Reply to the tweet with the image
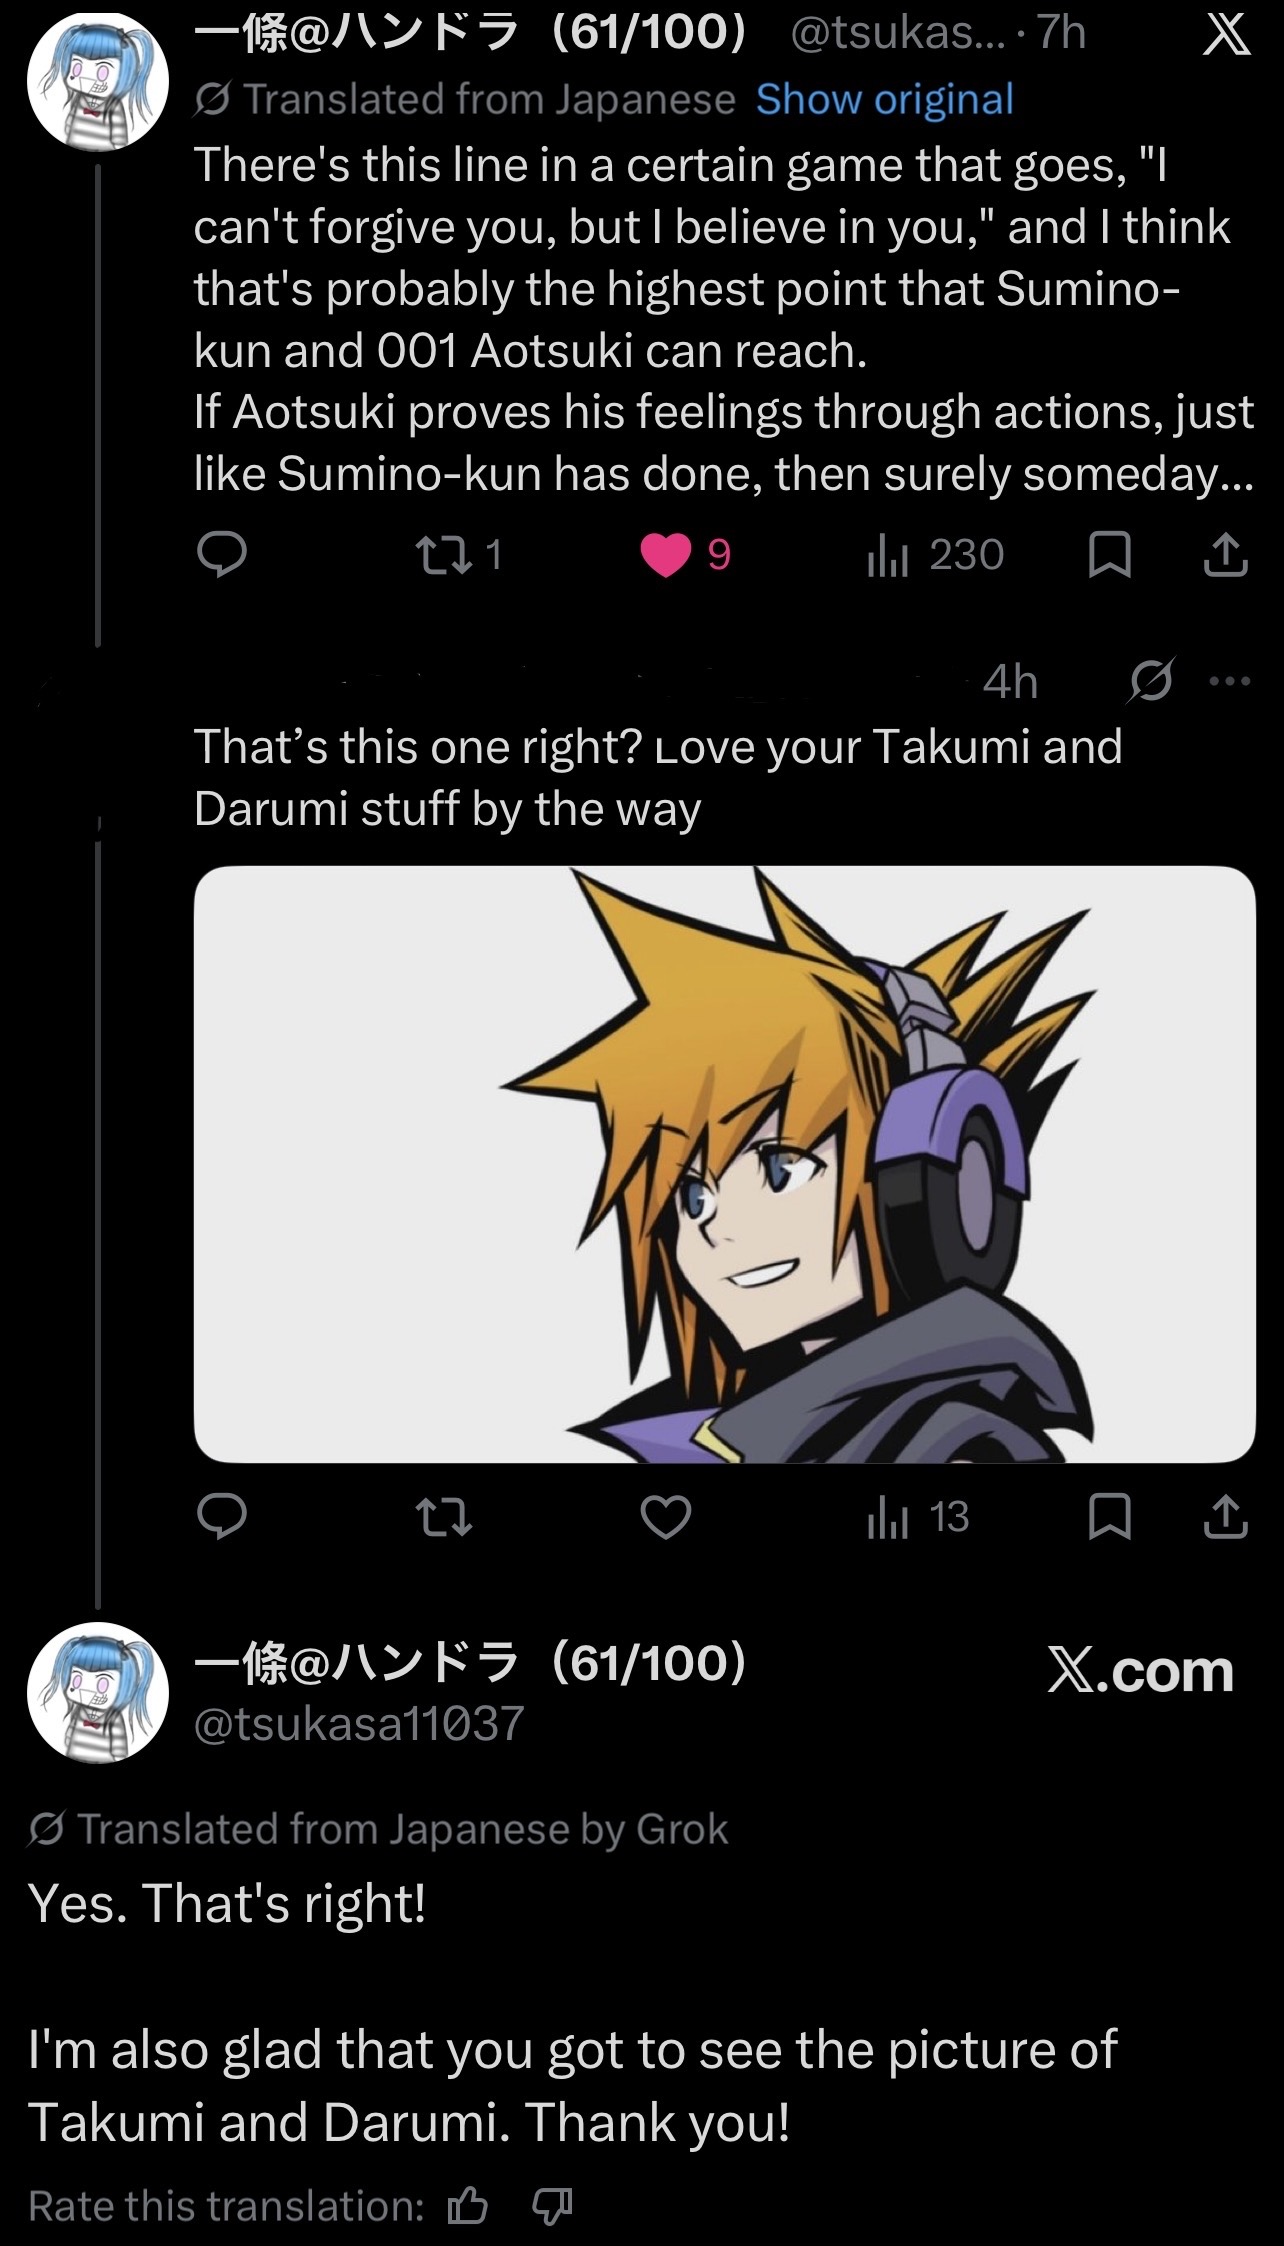The height and width of the screenshot is (2246, 1284). pos(222,1517)
